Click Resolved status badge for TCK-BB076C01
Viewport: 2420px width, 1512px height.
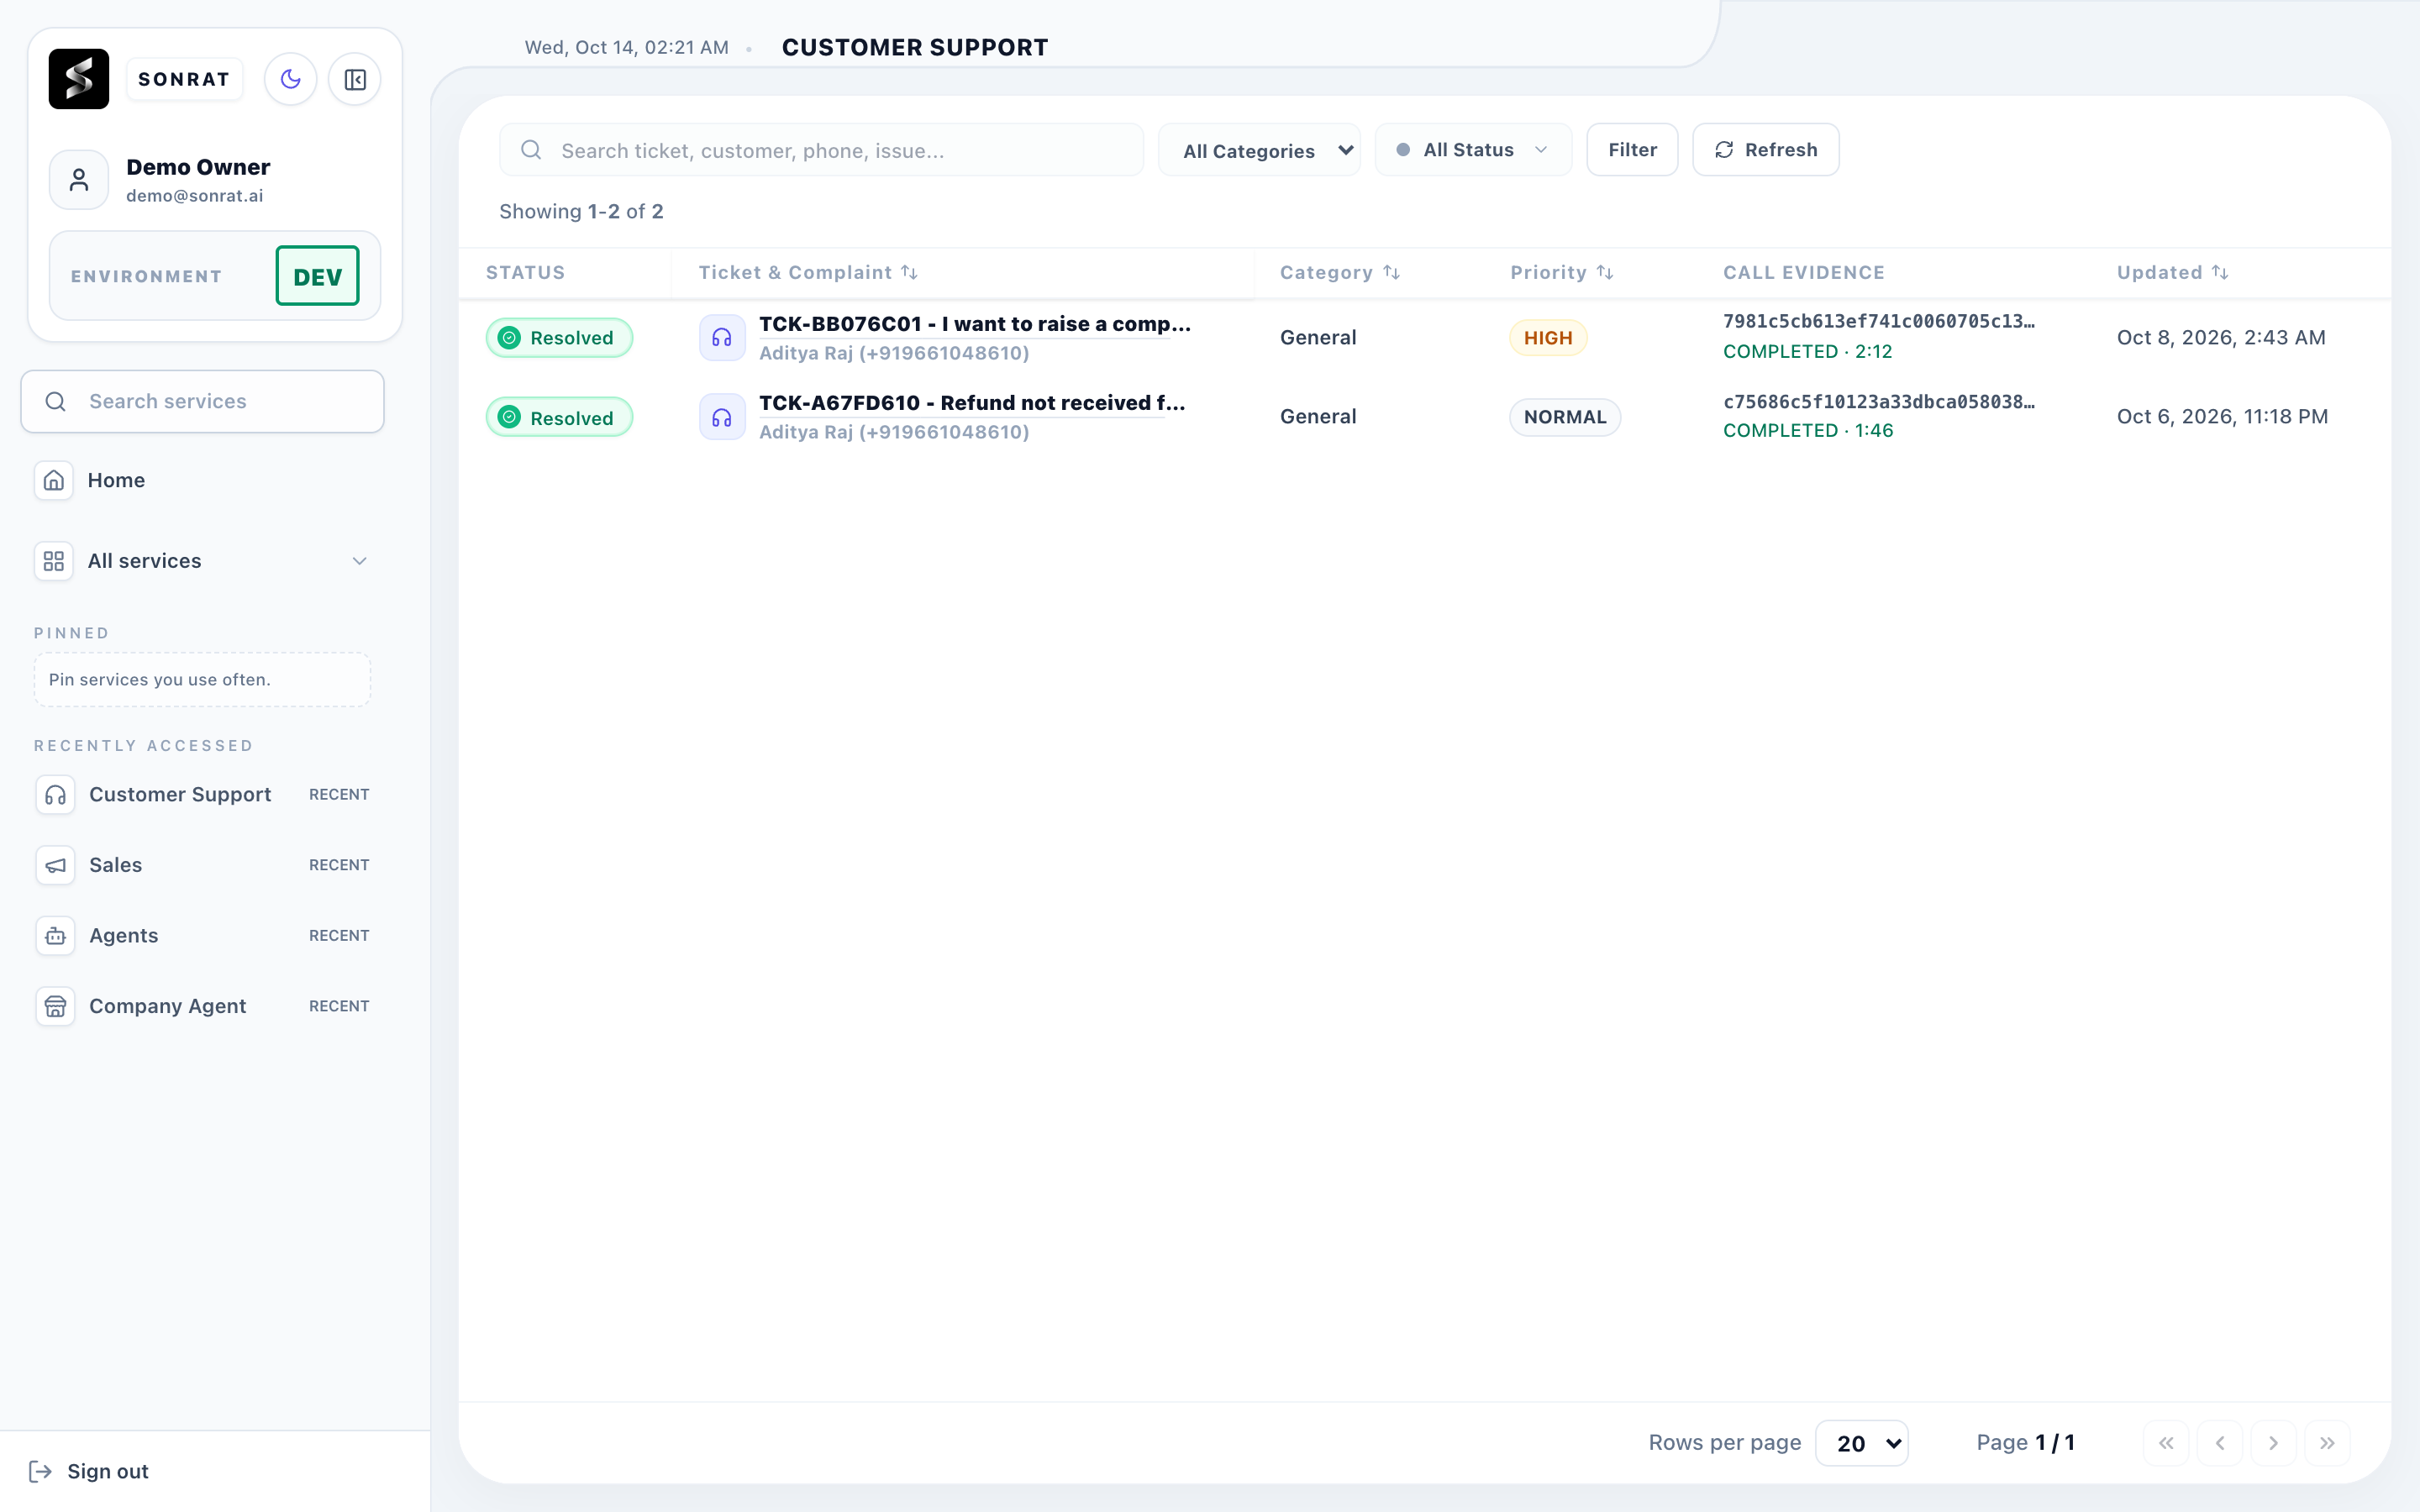coord(559,338)
